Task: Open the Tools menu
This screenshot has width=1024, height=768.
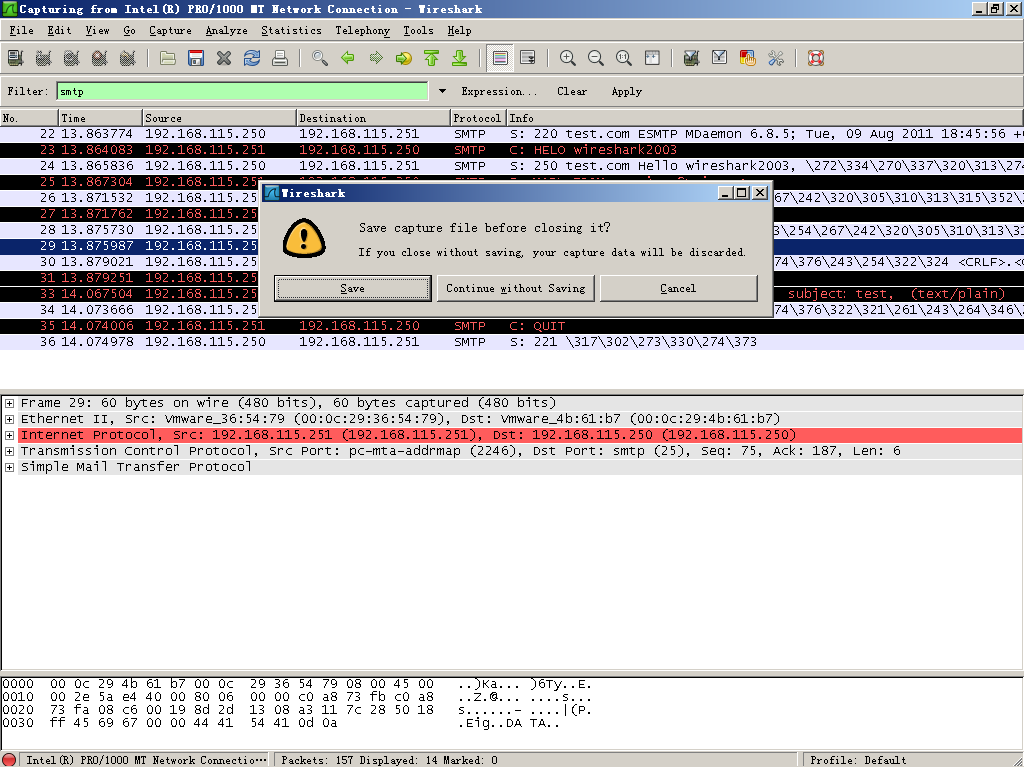Action: point(418,30)
